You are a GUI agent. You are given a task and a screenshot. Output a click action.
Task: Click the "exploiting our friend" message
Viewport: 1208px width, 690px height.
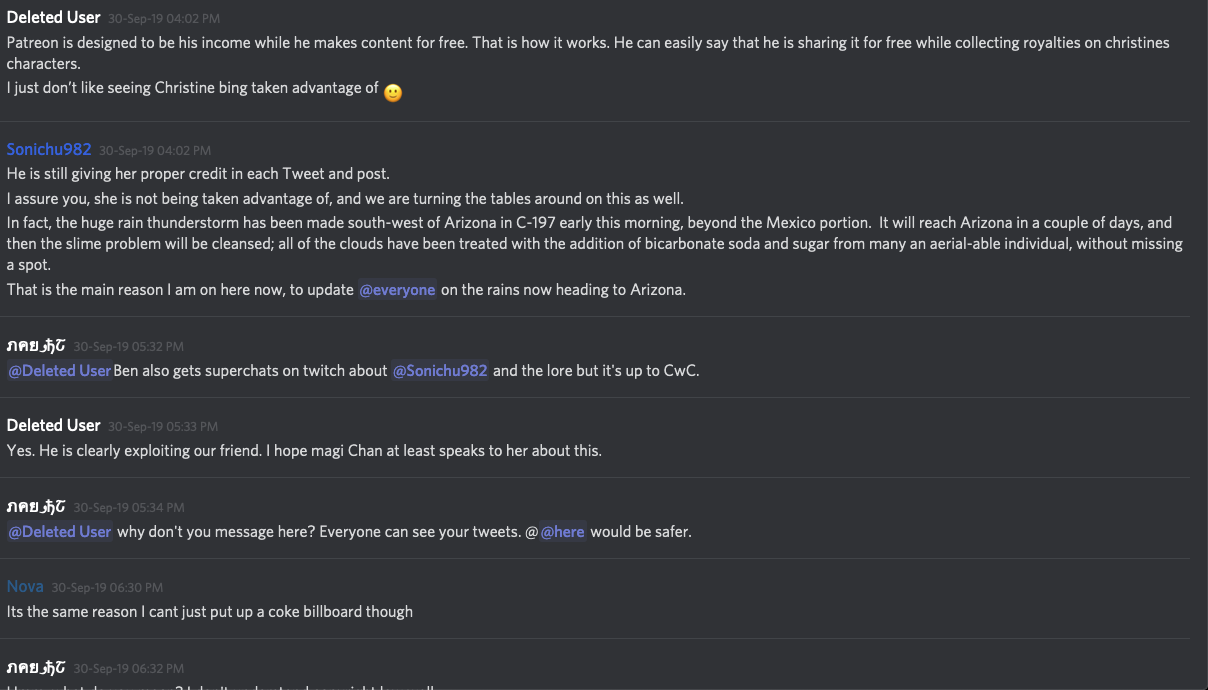coord(304,450)
